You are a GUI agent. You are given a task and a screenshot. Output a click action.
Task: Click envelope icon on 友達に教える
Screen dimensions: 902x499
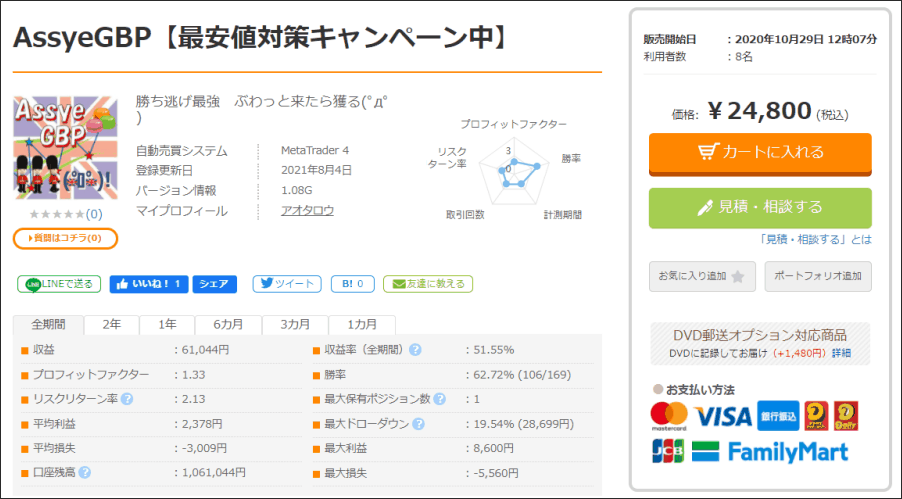point(399,284)
